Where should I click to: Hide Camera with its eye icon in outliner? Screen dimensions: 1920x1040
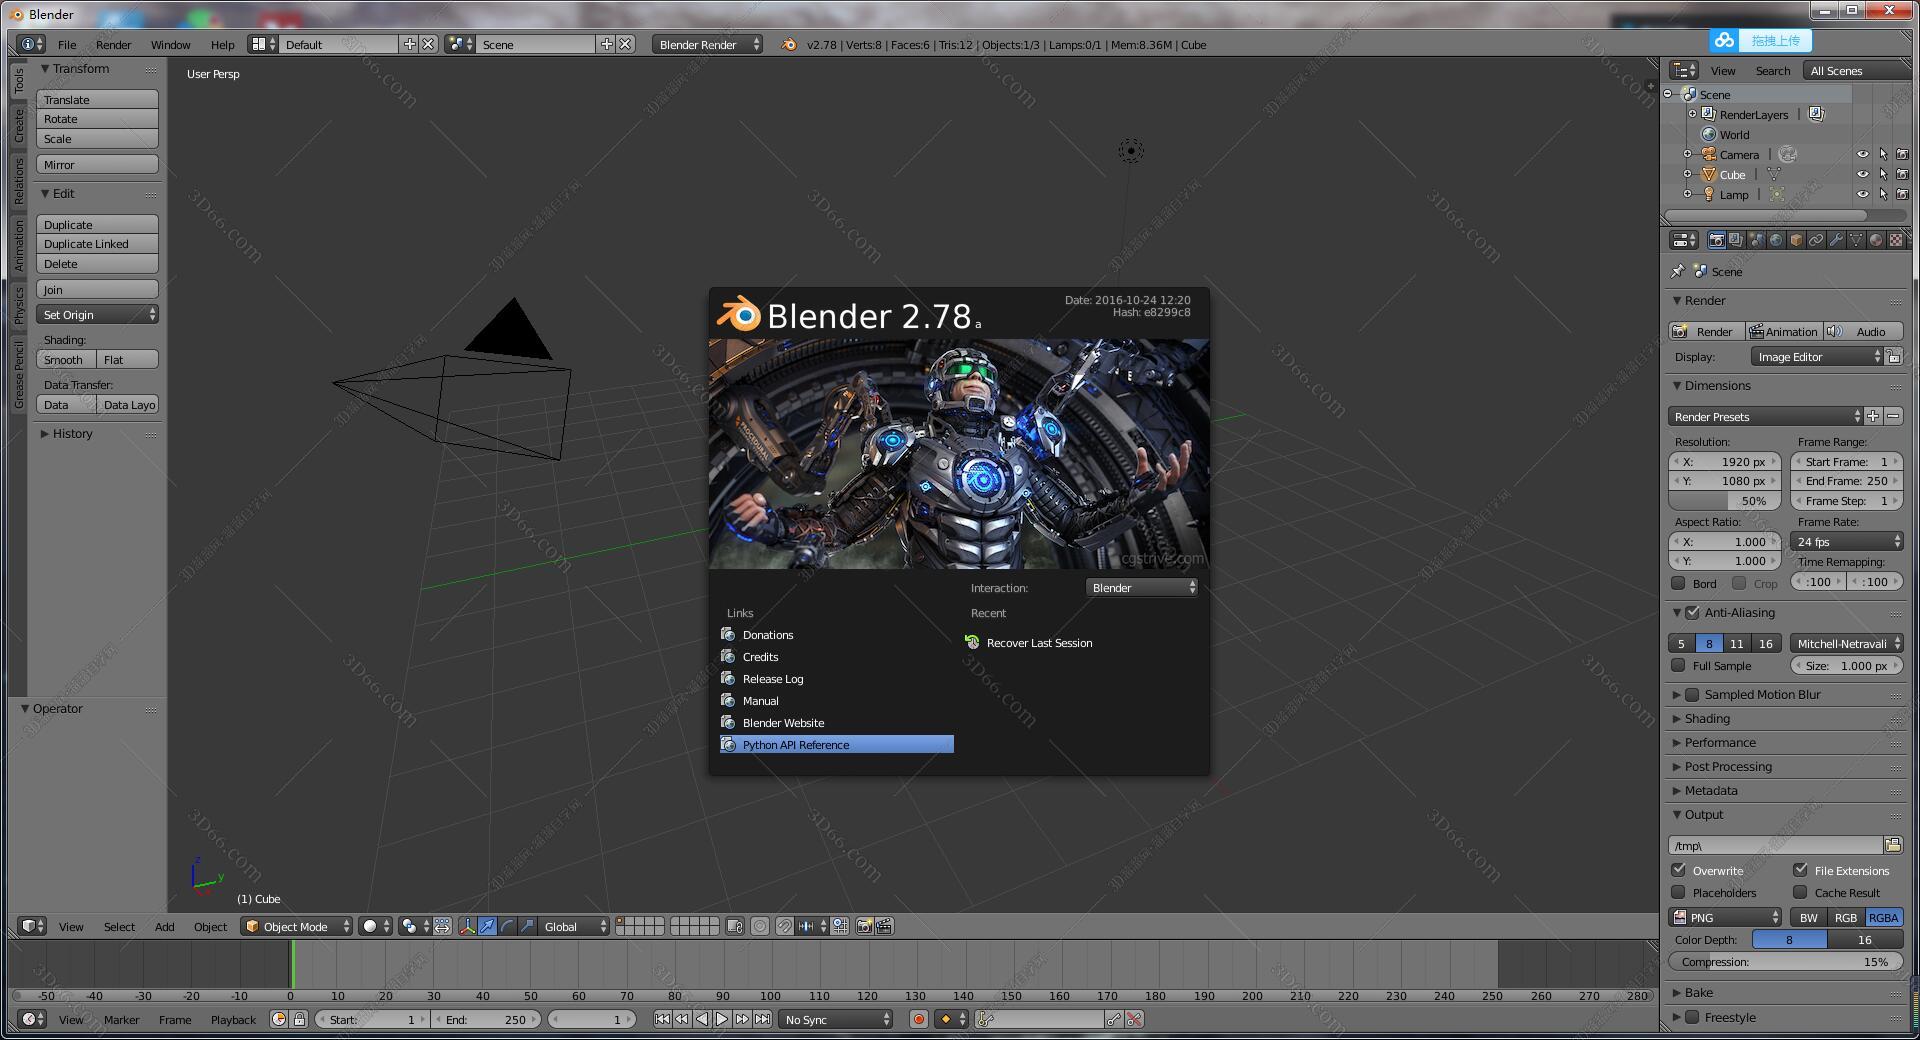tap(1862, 155)
